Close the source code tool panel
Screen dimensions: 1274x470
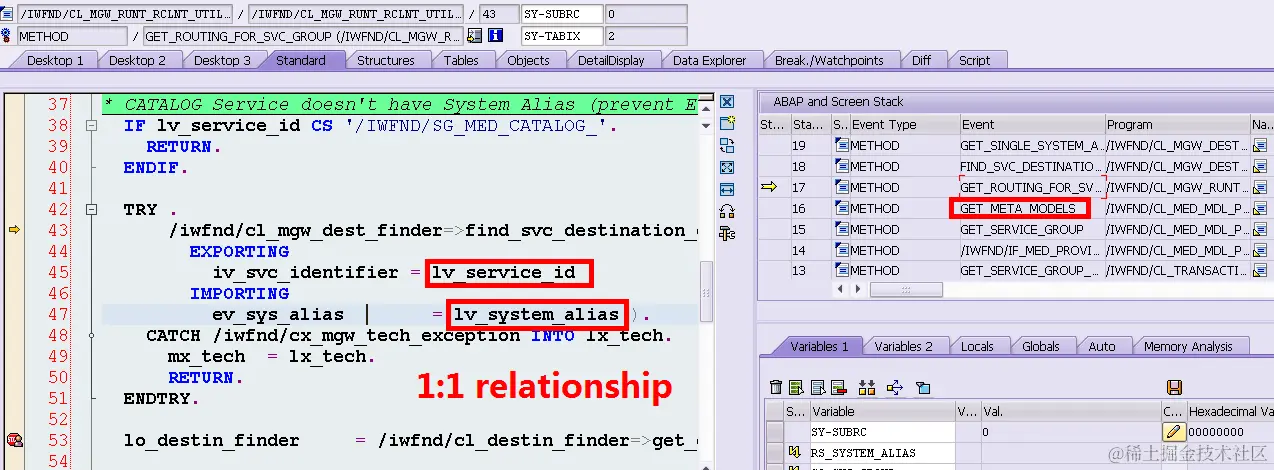point(727,102)
